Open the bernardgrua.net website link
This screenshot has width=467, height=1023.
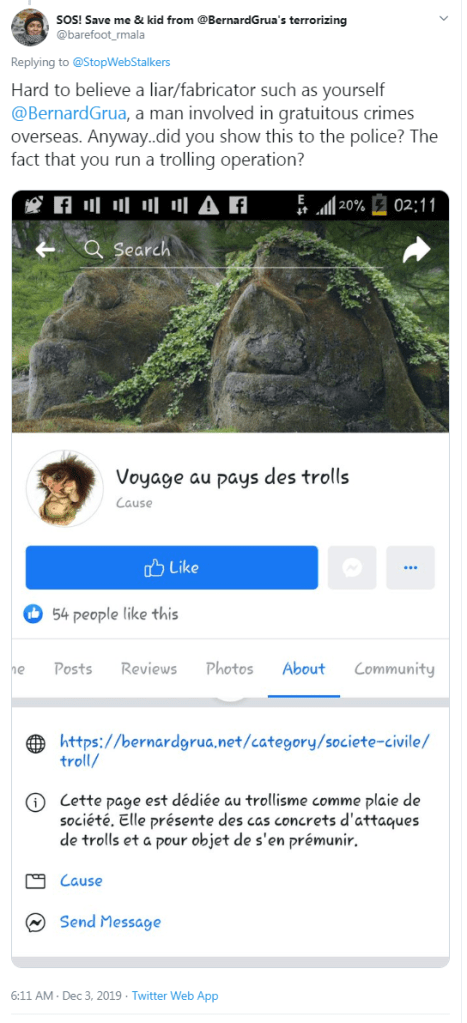(x=245, y=751)
